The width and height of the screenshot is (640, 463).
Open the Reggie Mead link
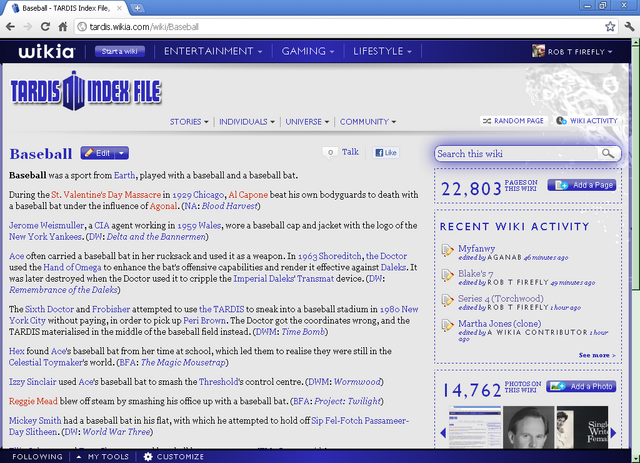pos(33,401)
